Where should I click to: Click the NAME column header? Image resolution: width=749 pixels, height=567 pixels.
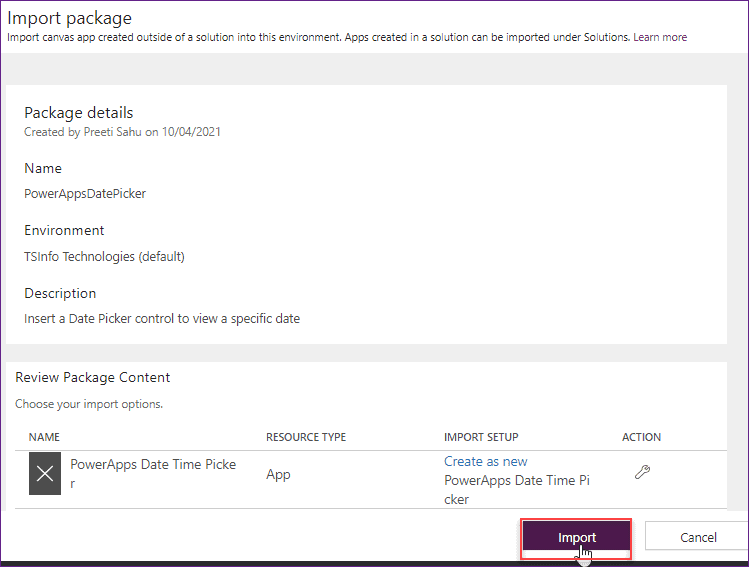tap(44, 437)
